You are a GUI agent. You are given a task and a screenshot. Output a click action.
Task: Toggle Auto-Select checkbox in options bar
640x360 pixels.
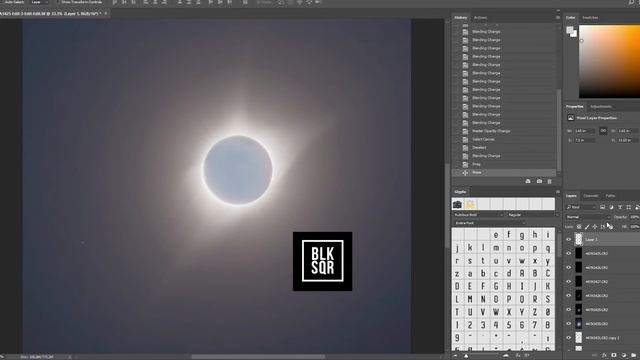pos(2,2)
